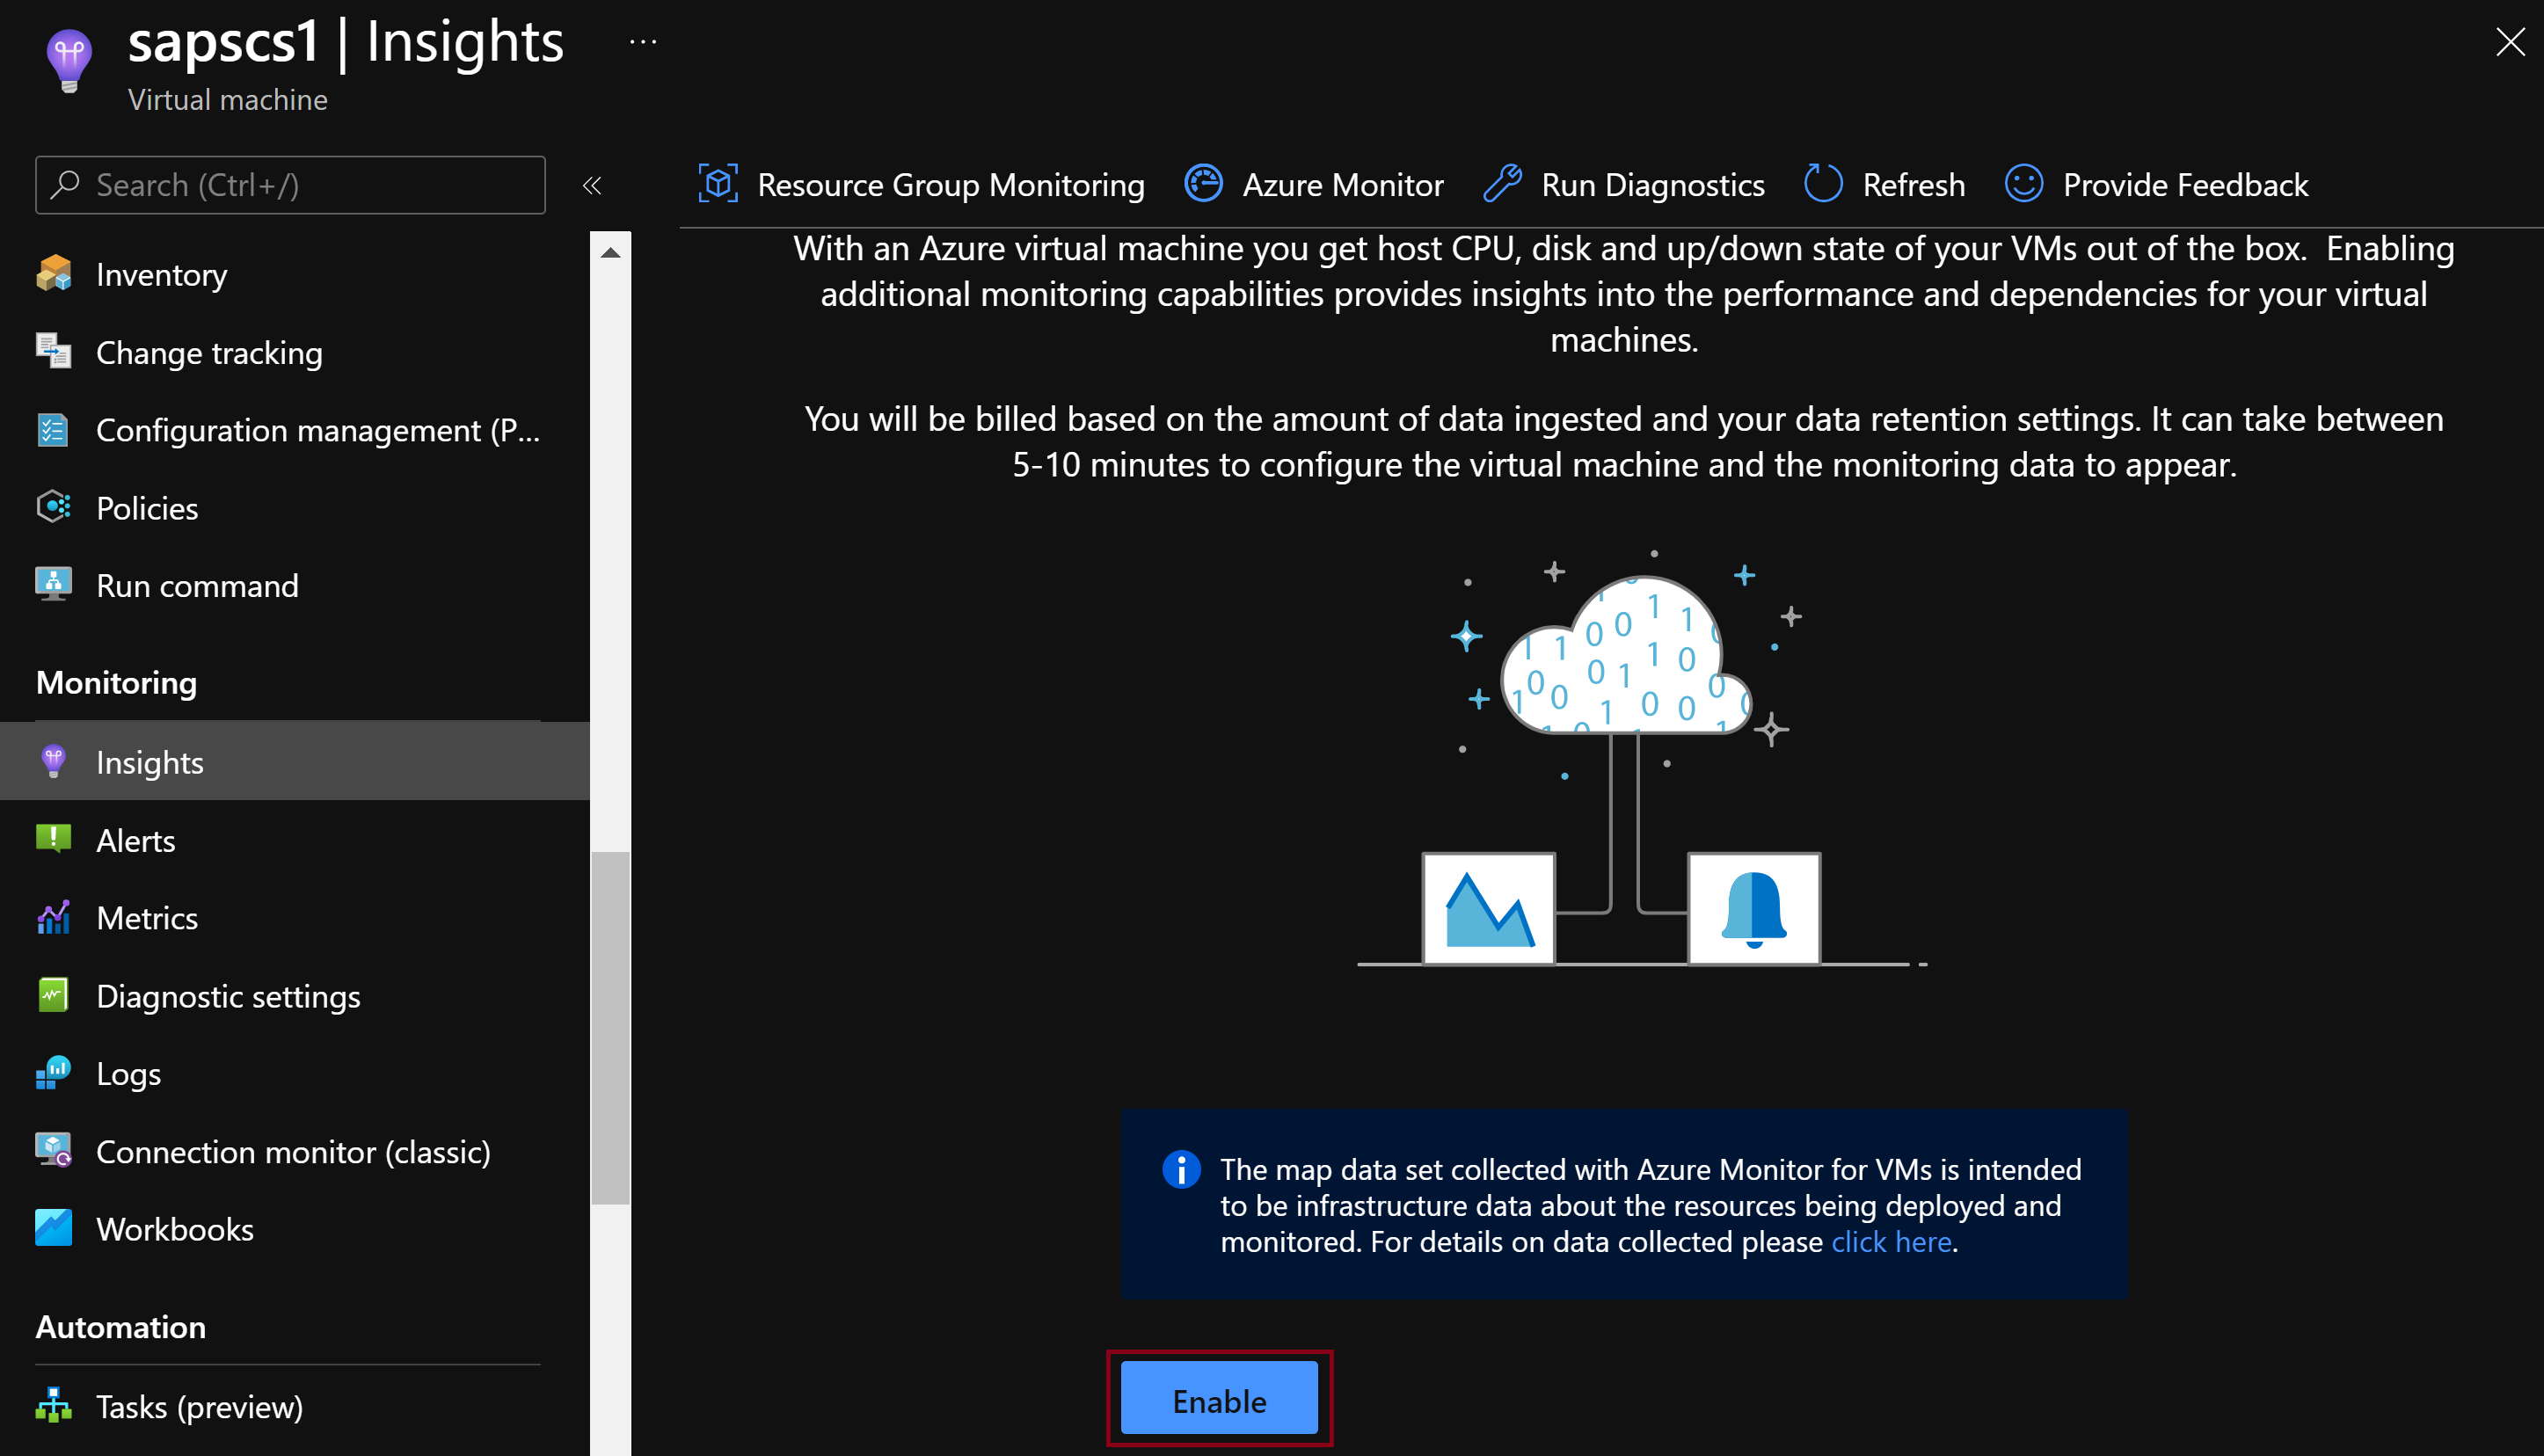The height and width of the screenshot is (1456, 2544).
Task: Click the info icon in the notice banner
Action: coord(1181,1169)
